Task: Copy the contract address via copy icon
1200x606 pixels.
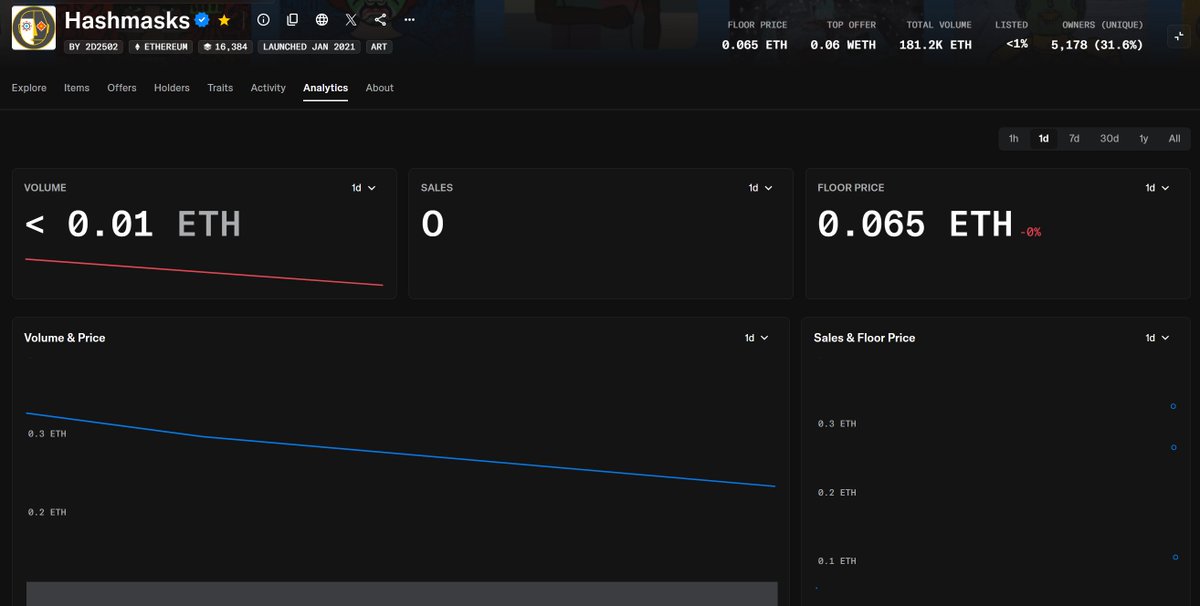Action: (292, 19)
